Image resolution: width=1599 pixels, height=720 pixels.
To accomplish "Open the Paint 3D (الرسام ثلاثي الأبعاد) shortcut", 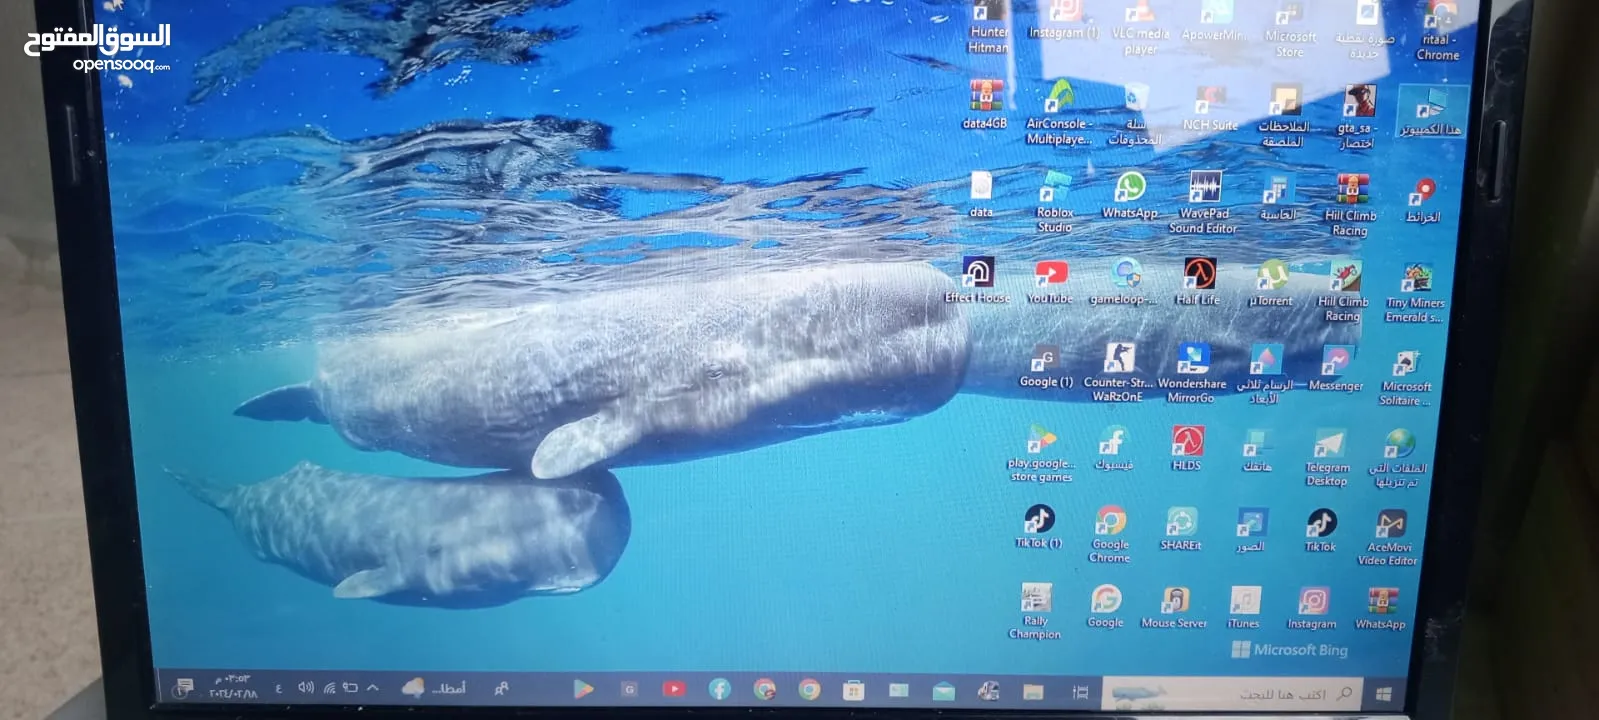I will click(x=1264, y=375).
